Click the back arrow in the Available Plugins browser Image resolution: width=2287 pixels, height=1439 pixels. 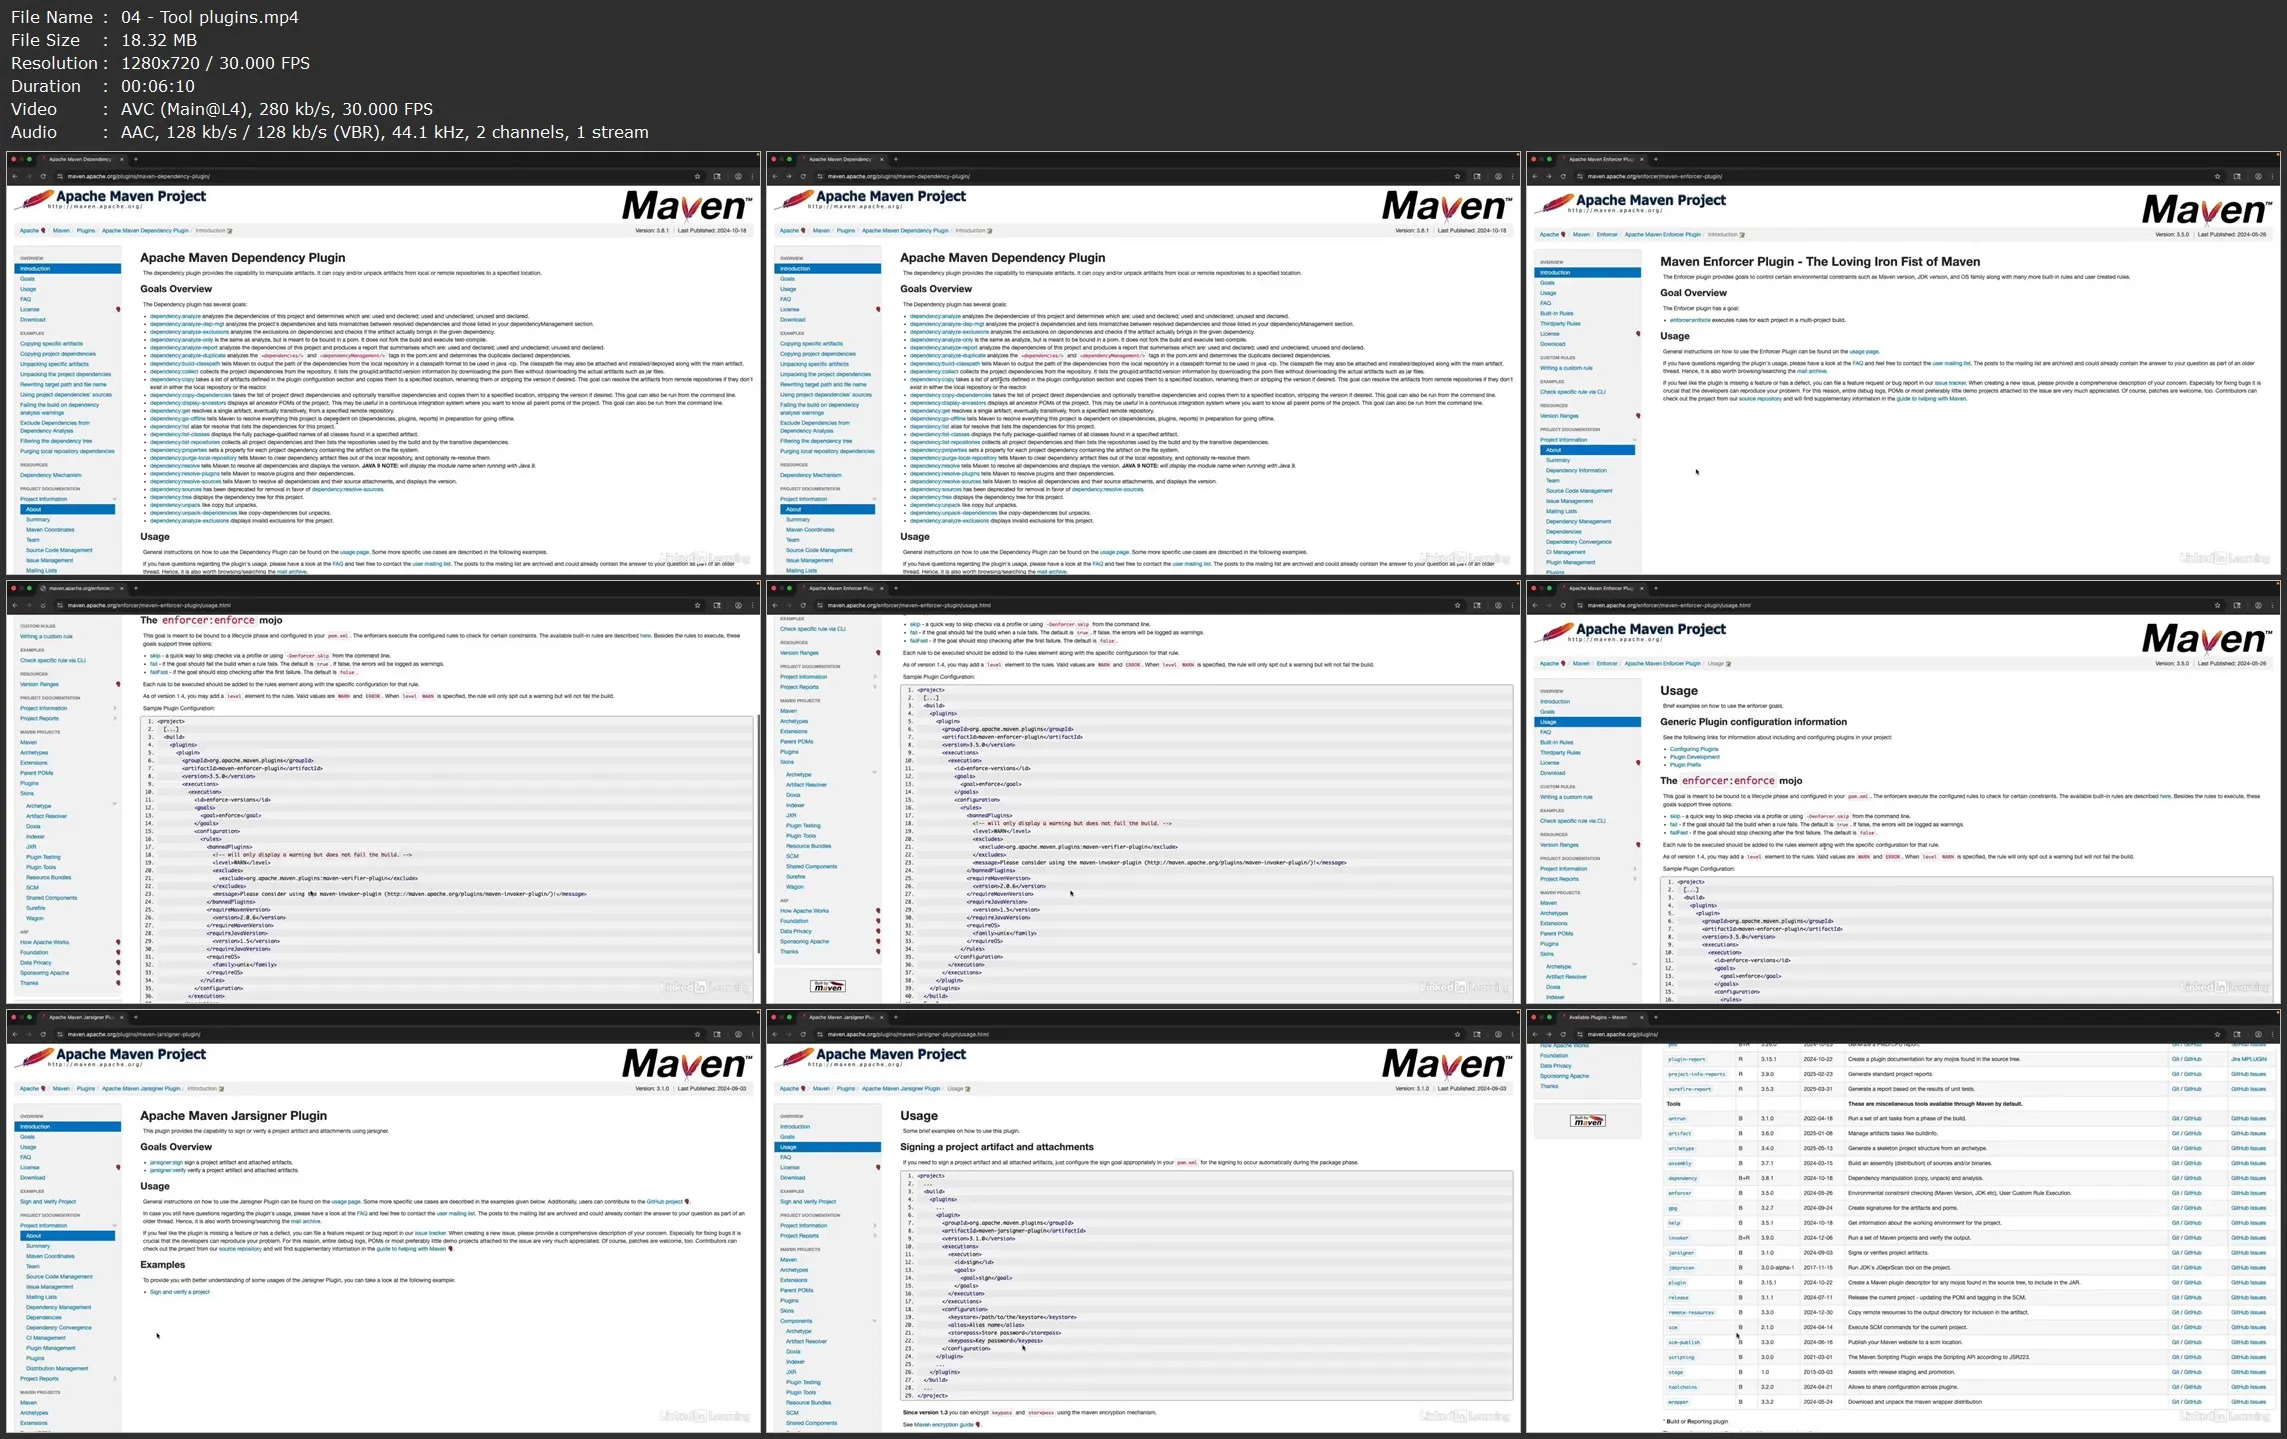coord(1535,1034)
